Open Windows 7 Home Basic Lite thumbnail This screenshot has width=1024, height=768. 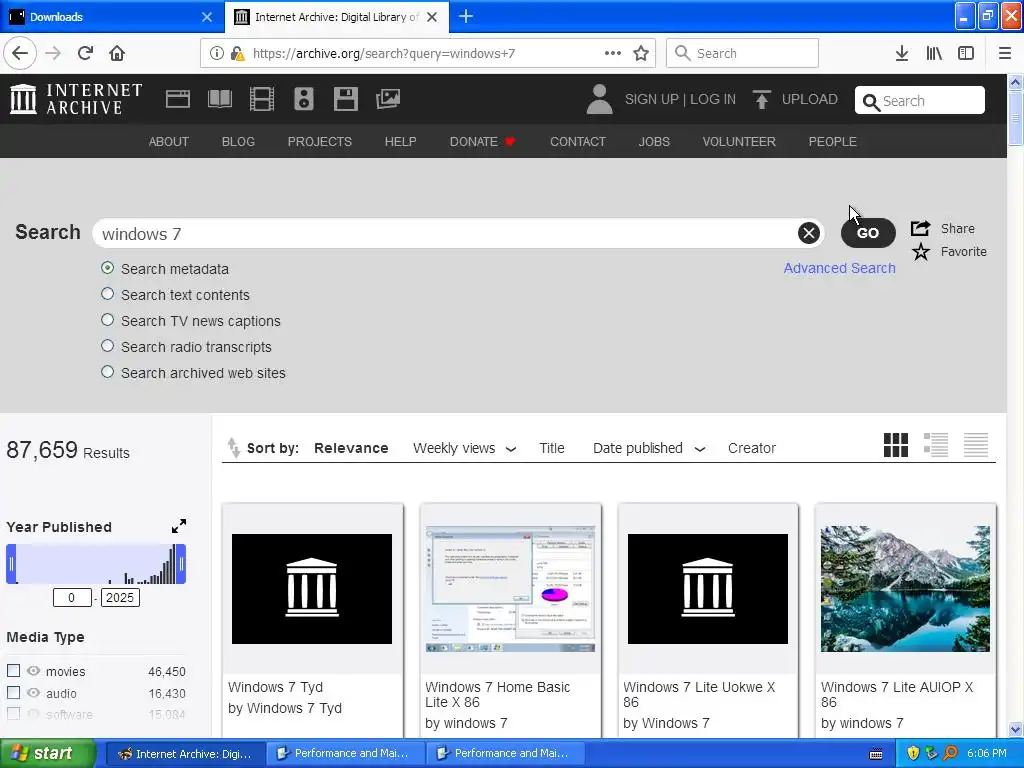pos(511,589)
